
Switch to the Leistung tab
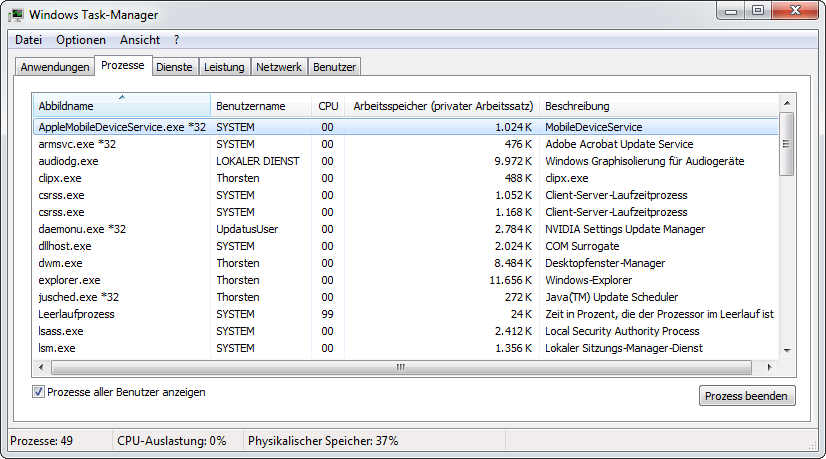coord(224,67)
